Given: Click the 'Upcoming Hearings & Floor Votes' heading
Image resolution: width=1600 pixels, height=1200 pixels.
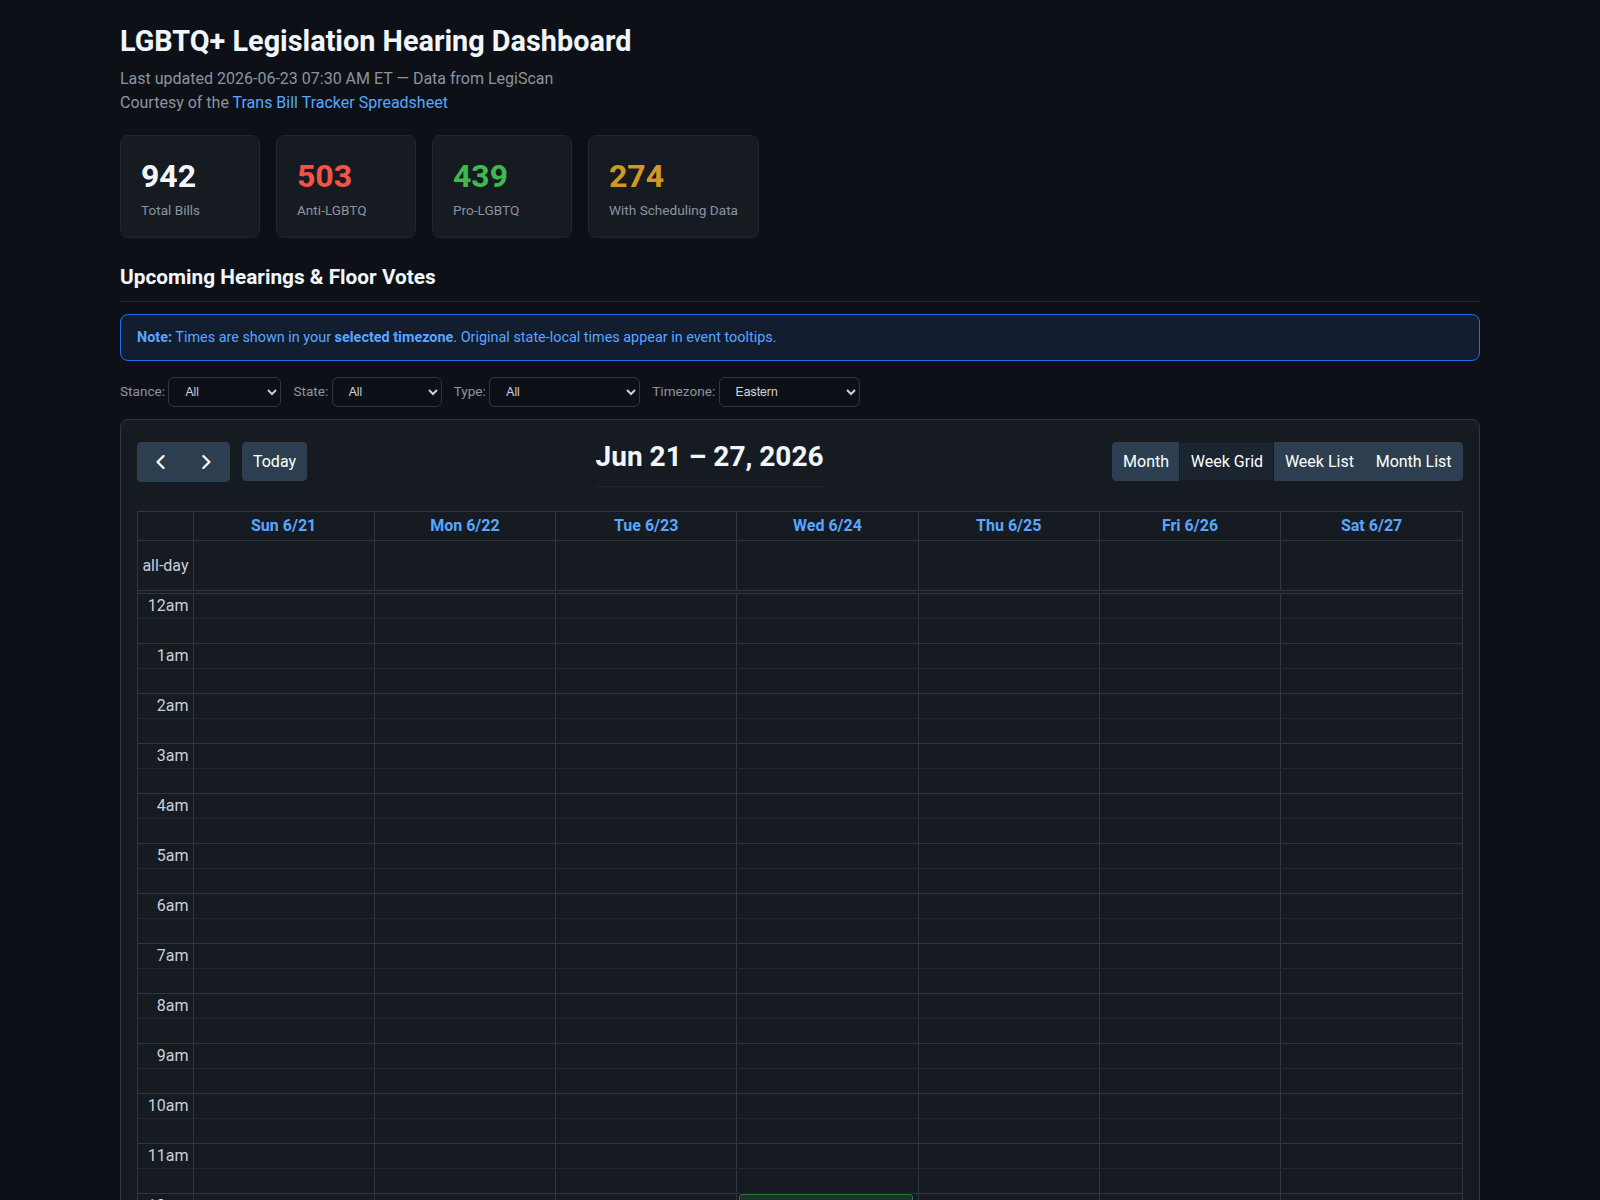Looking at the screenshot, I should point(278,277).
